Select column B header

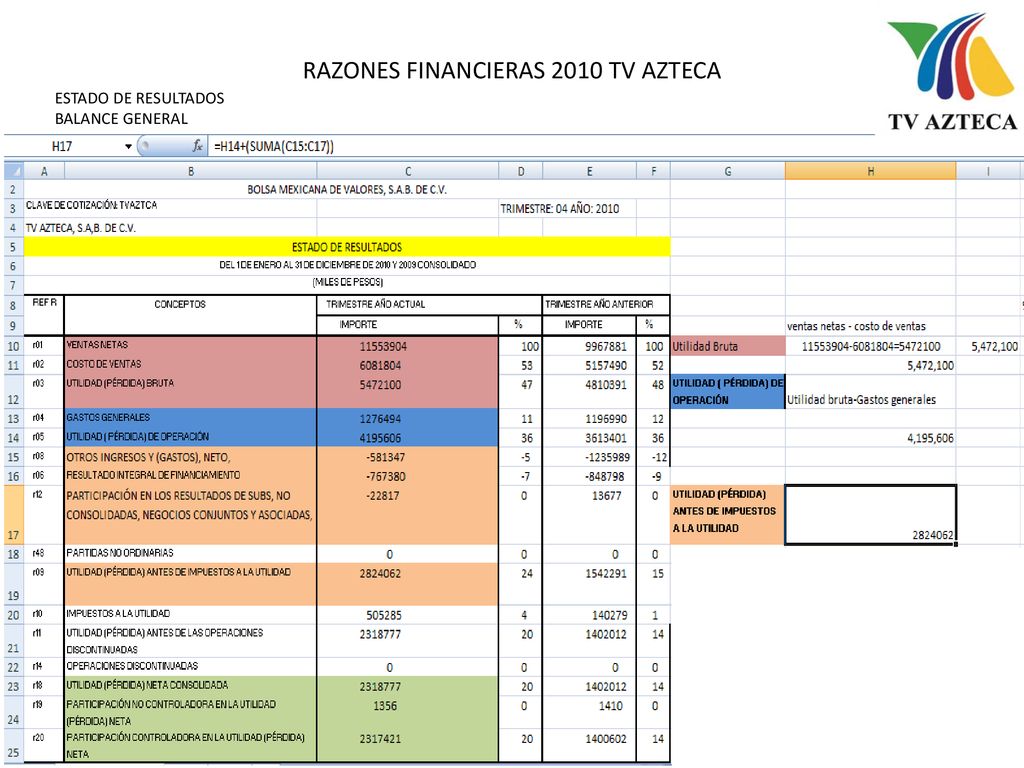click(191, 171)
